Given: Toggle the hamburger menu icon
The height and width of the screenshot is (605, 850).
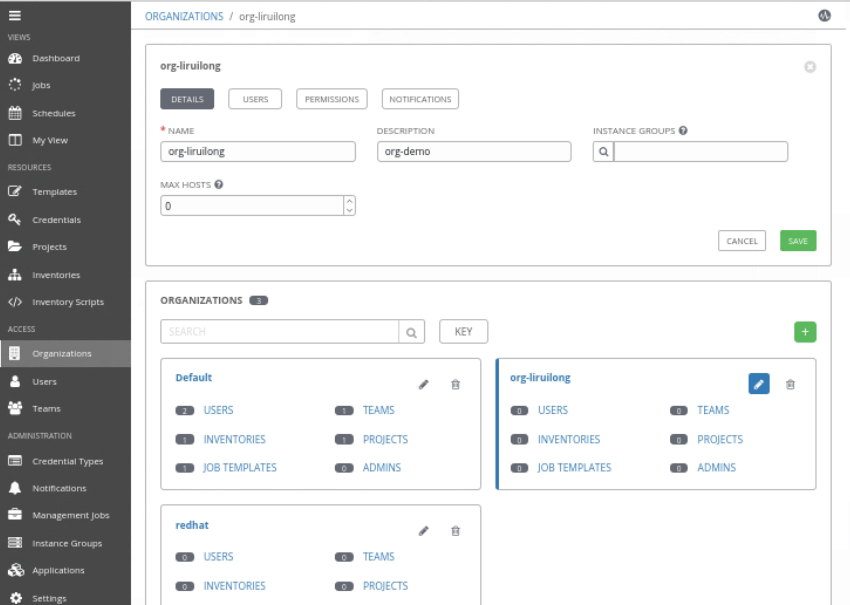Looking at the screenshot, I should coord(15,16).
